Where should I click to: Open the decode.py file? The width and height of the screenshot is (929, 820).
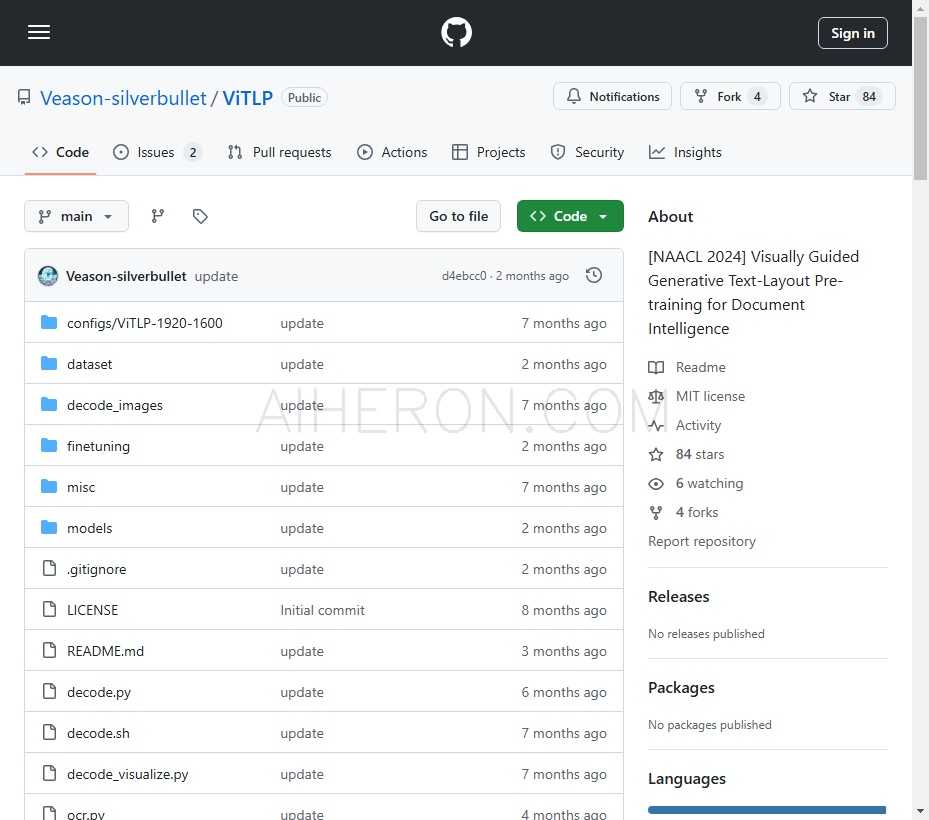99,692
